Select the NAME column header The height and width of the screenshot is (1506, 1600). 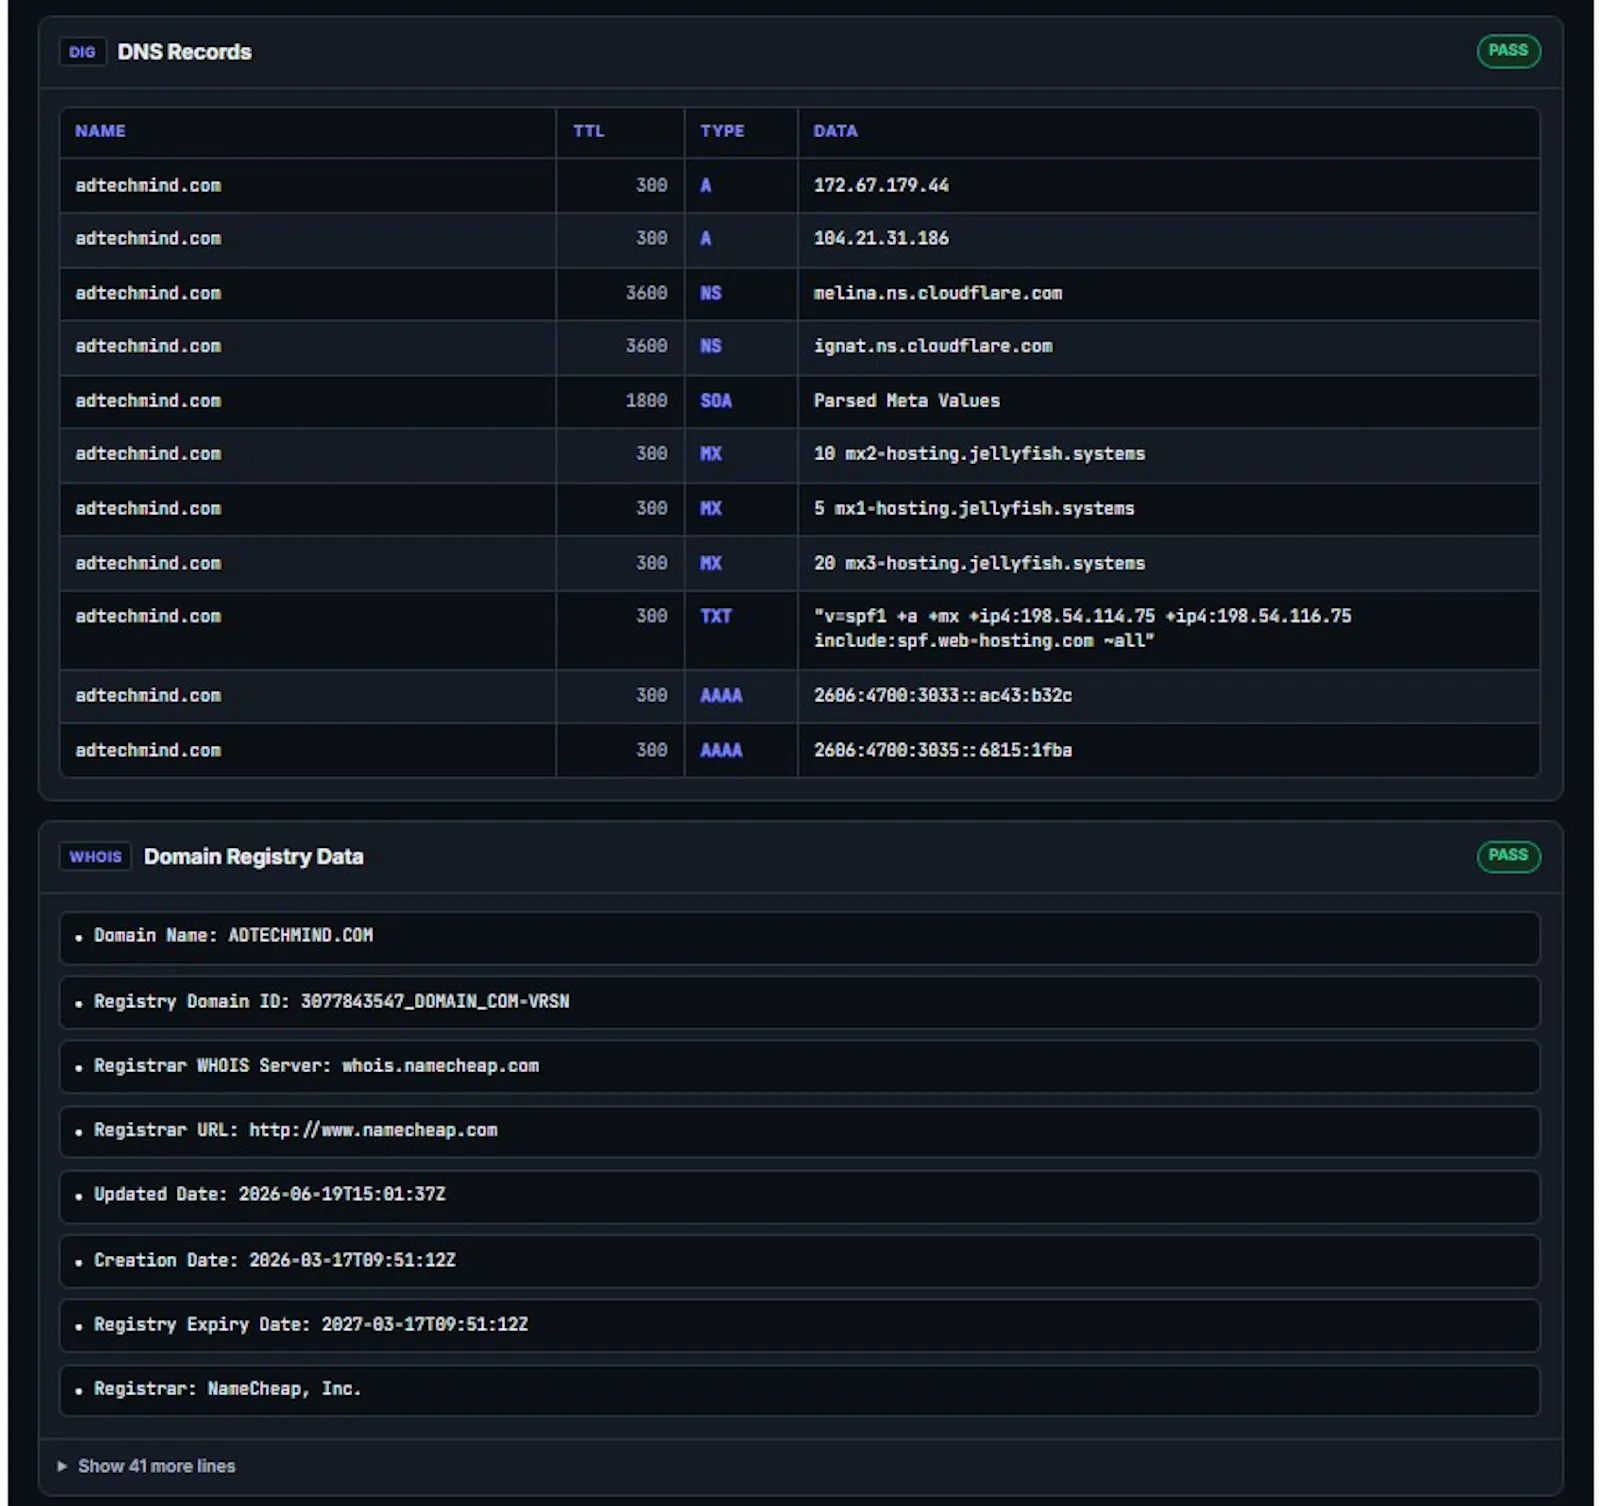tap(100, 131)
